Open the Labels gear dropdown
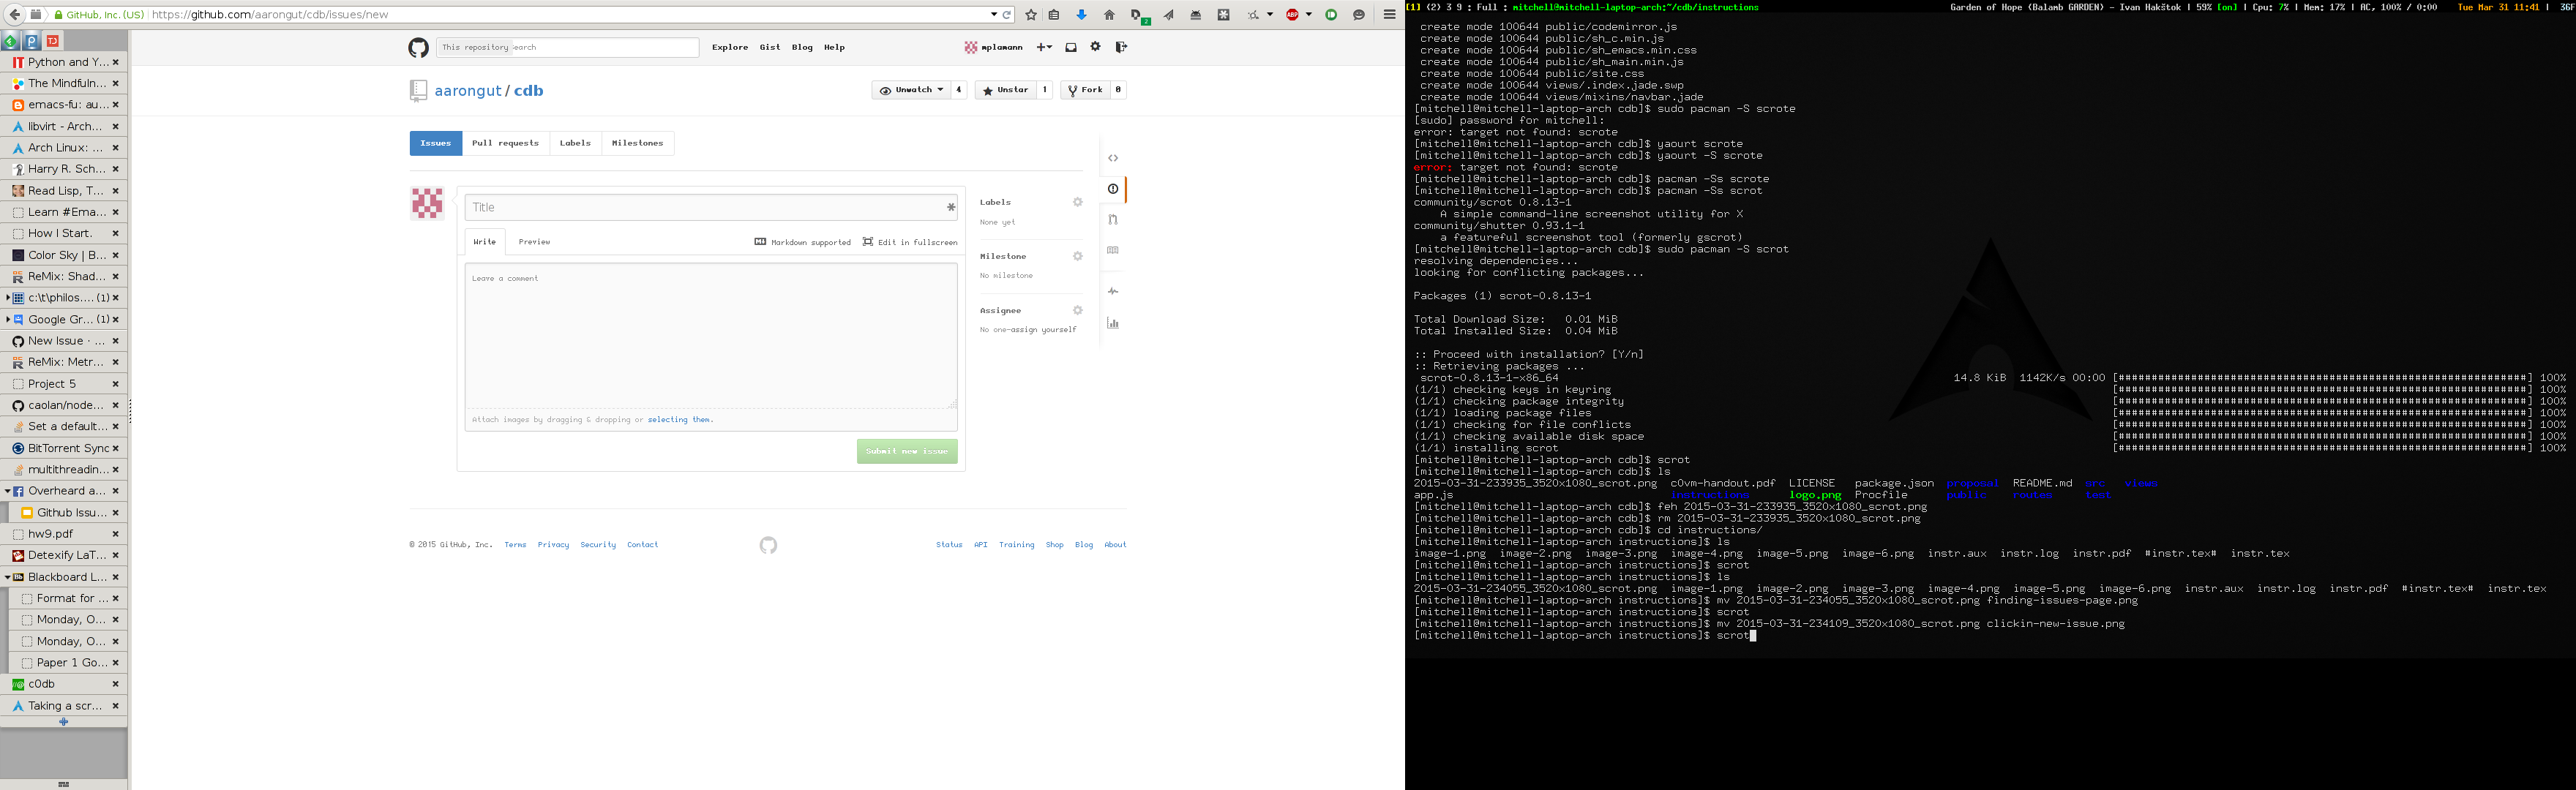The image size is (2576, 790). click(x=1077, y=202)
